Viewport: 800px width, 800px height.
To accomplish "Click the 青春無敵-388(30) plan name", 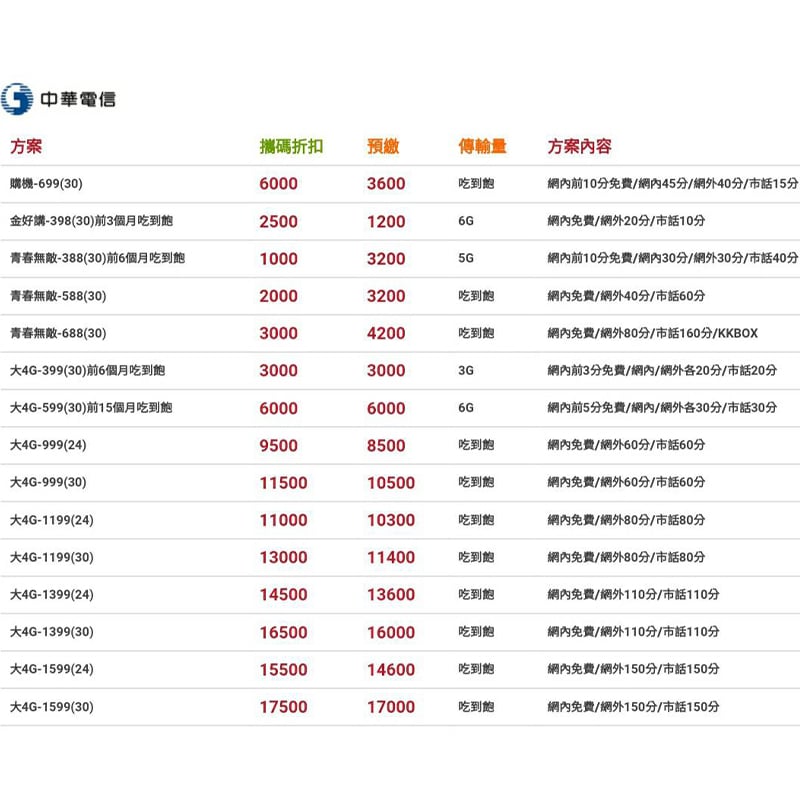I will [x=97, y=258].
